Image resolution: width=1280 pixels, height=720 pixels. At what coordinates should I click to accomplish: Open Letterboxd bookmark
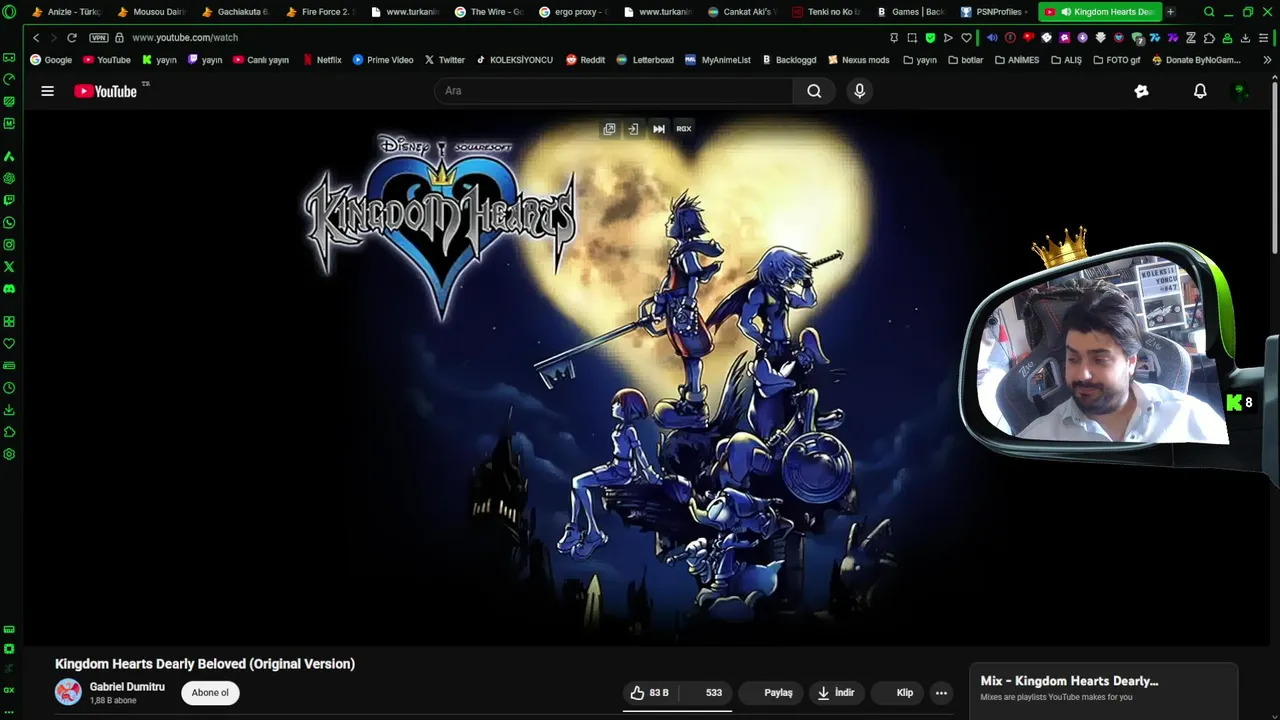pyautogui.click(x=646, y=60)
